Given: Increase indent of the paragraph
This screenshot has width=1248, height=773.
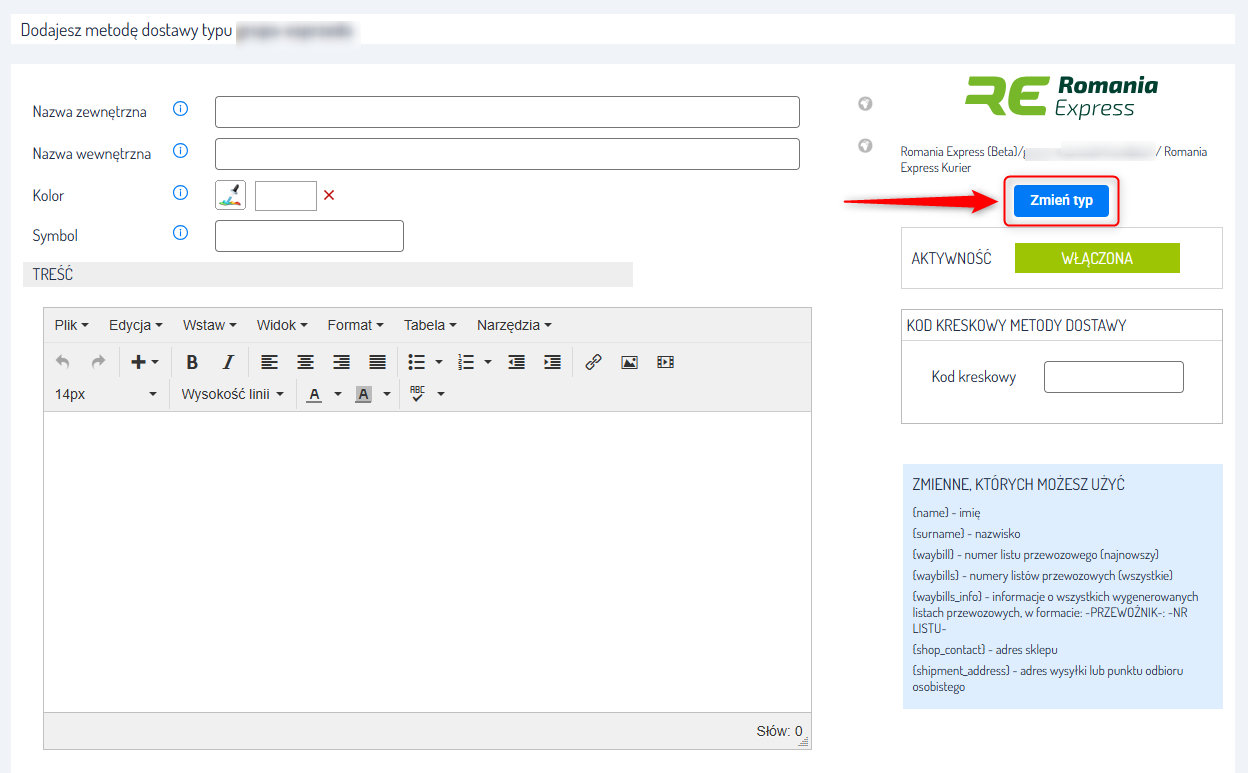Looking at the screenshot, I should point(552,362).
